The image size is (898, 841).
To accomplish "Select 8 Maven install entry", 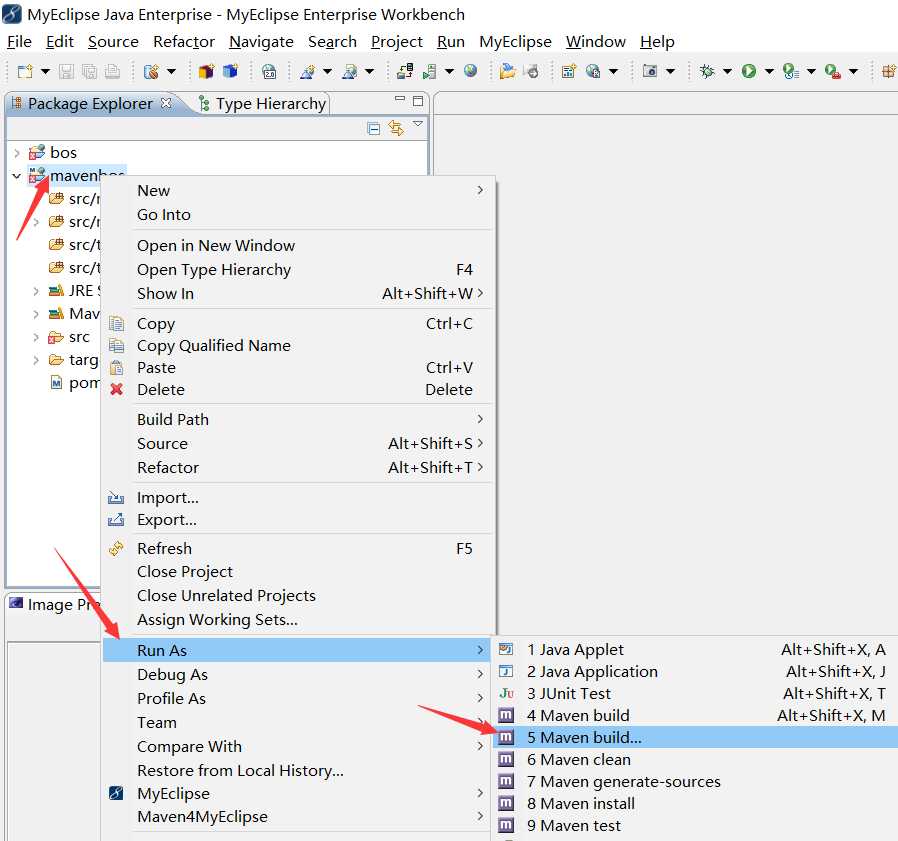I will coord(695,804).
